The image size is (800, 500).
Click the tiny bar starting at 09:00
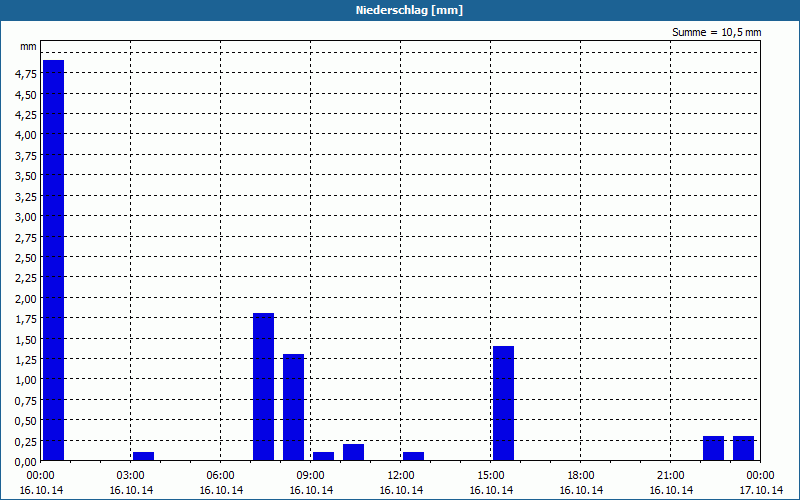click(x=323, y=456)
